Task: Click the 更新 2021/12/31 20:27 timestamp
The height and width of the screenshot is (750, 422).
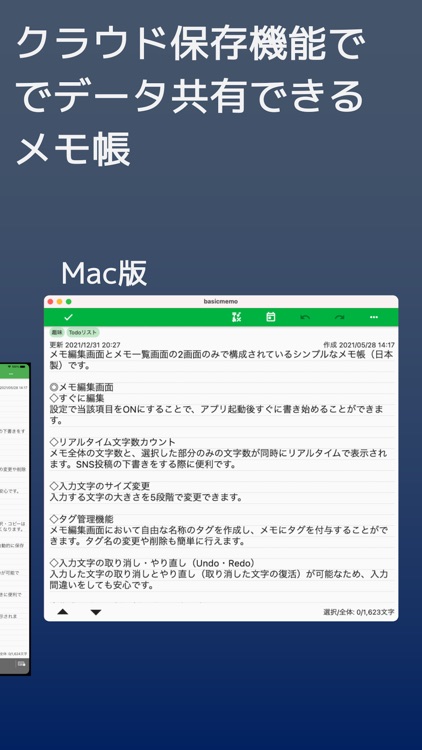Action: click(x=85, y=345)
